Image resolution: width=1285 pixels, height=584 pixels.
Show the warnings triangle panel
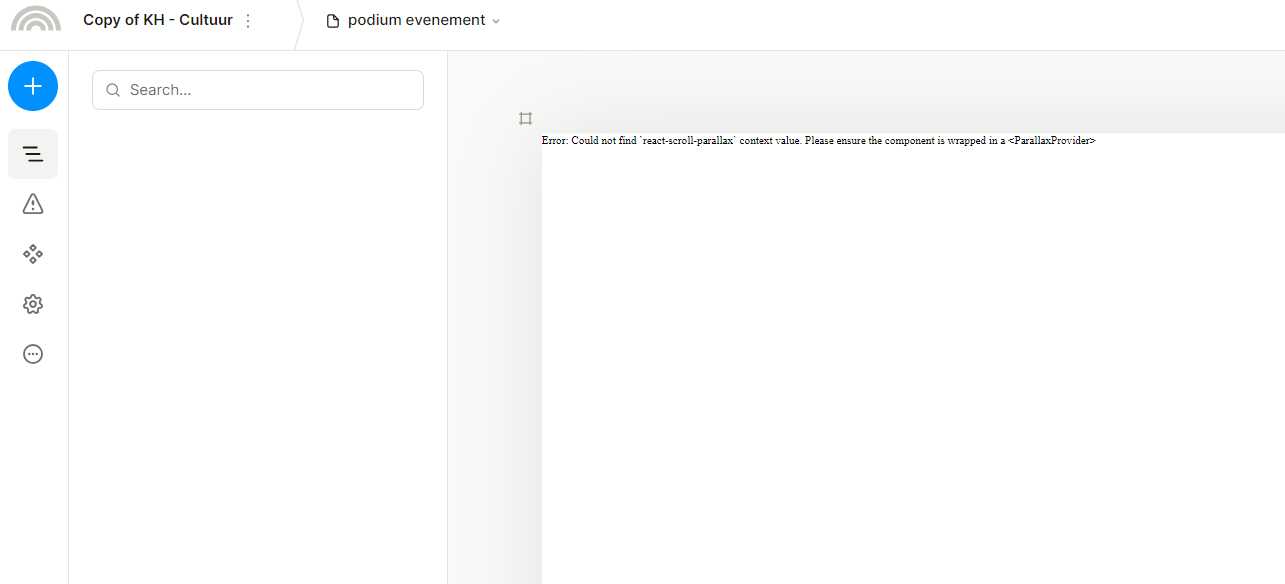(33, 204)
